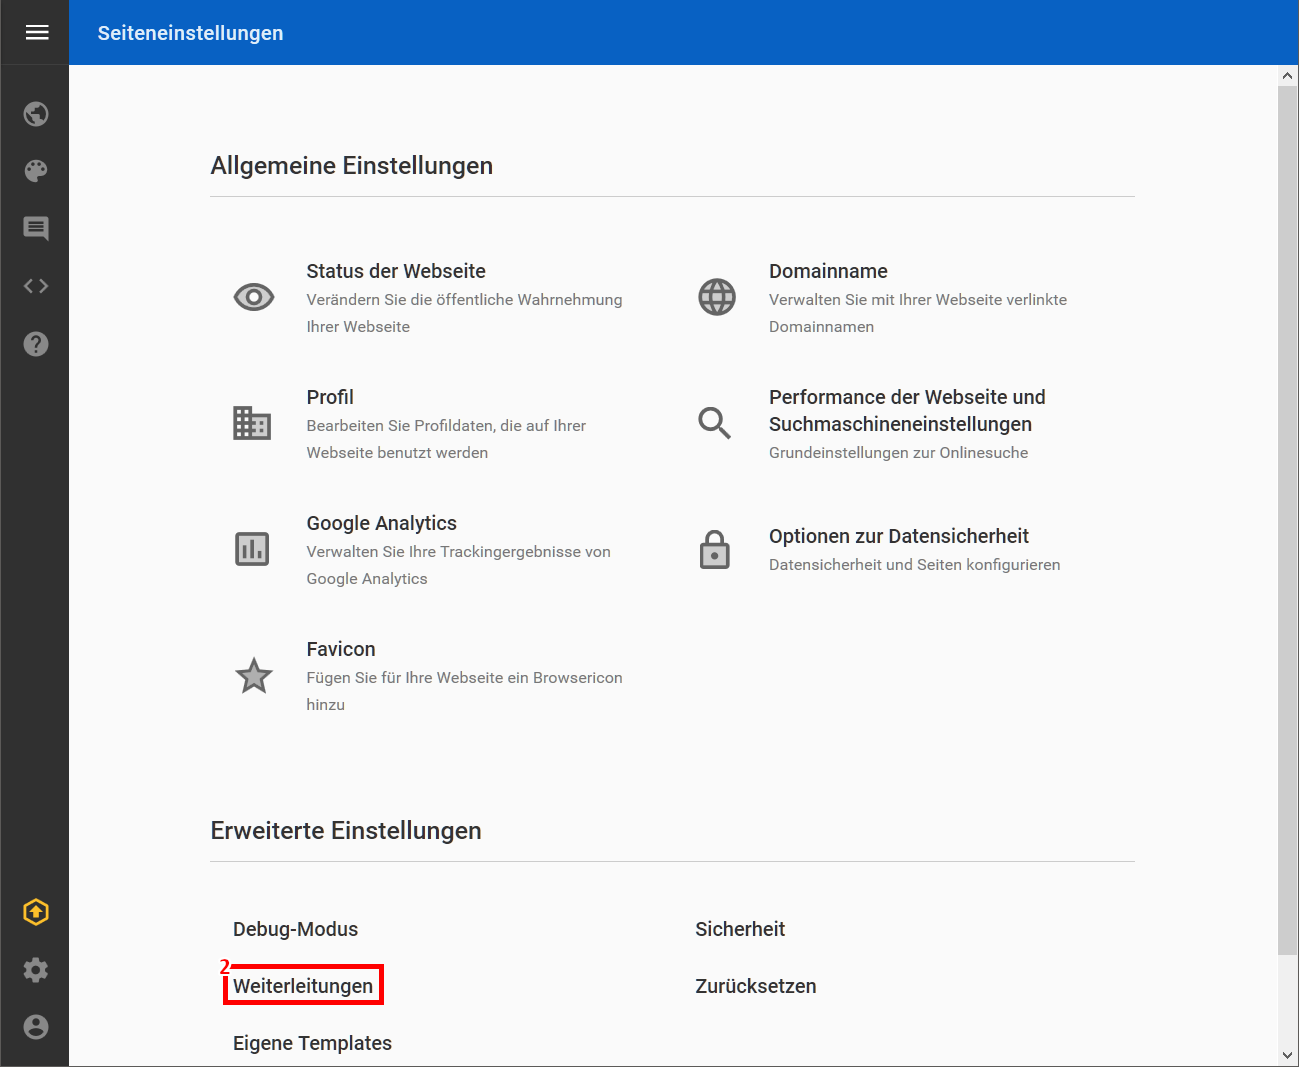This screenshot has width=1299, height=1067.
Task: Open the code editor brackets icon
Action: point(36,286)
